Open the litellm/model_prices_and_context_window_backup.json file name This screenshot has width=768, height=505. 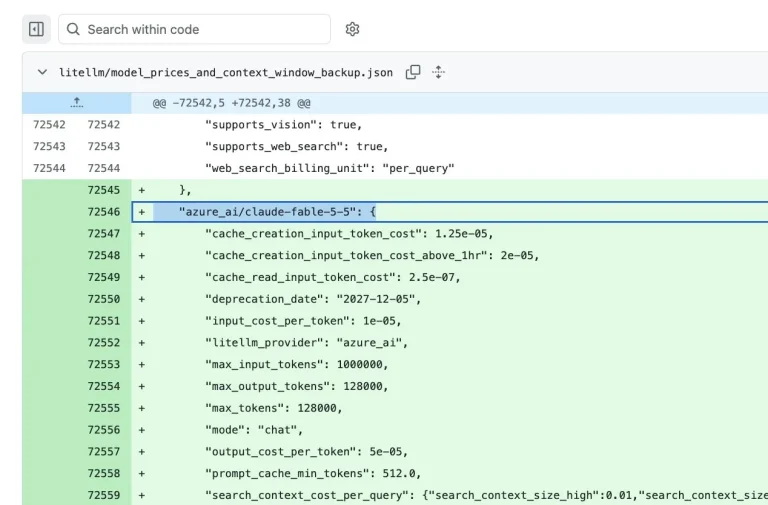[x=226, y=72]
